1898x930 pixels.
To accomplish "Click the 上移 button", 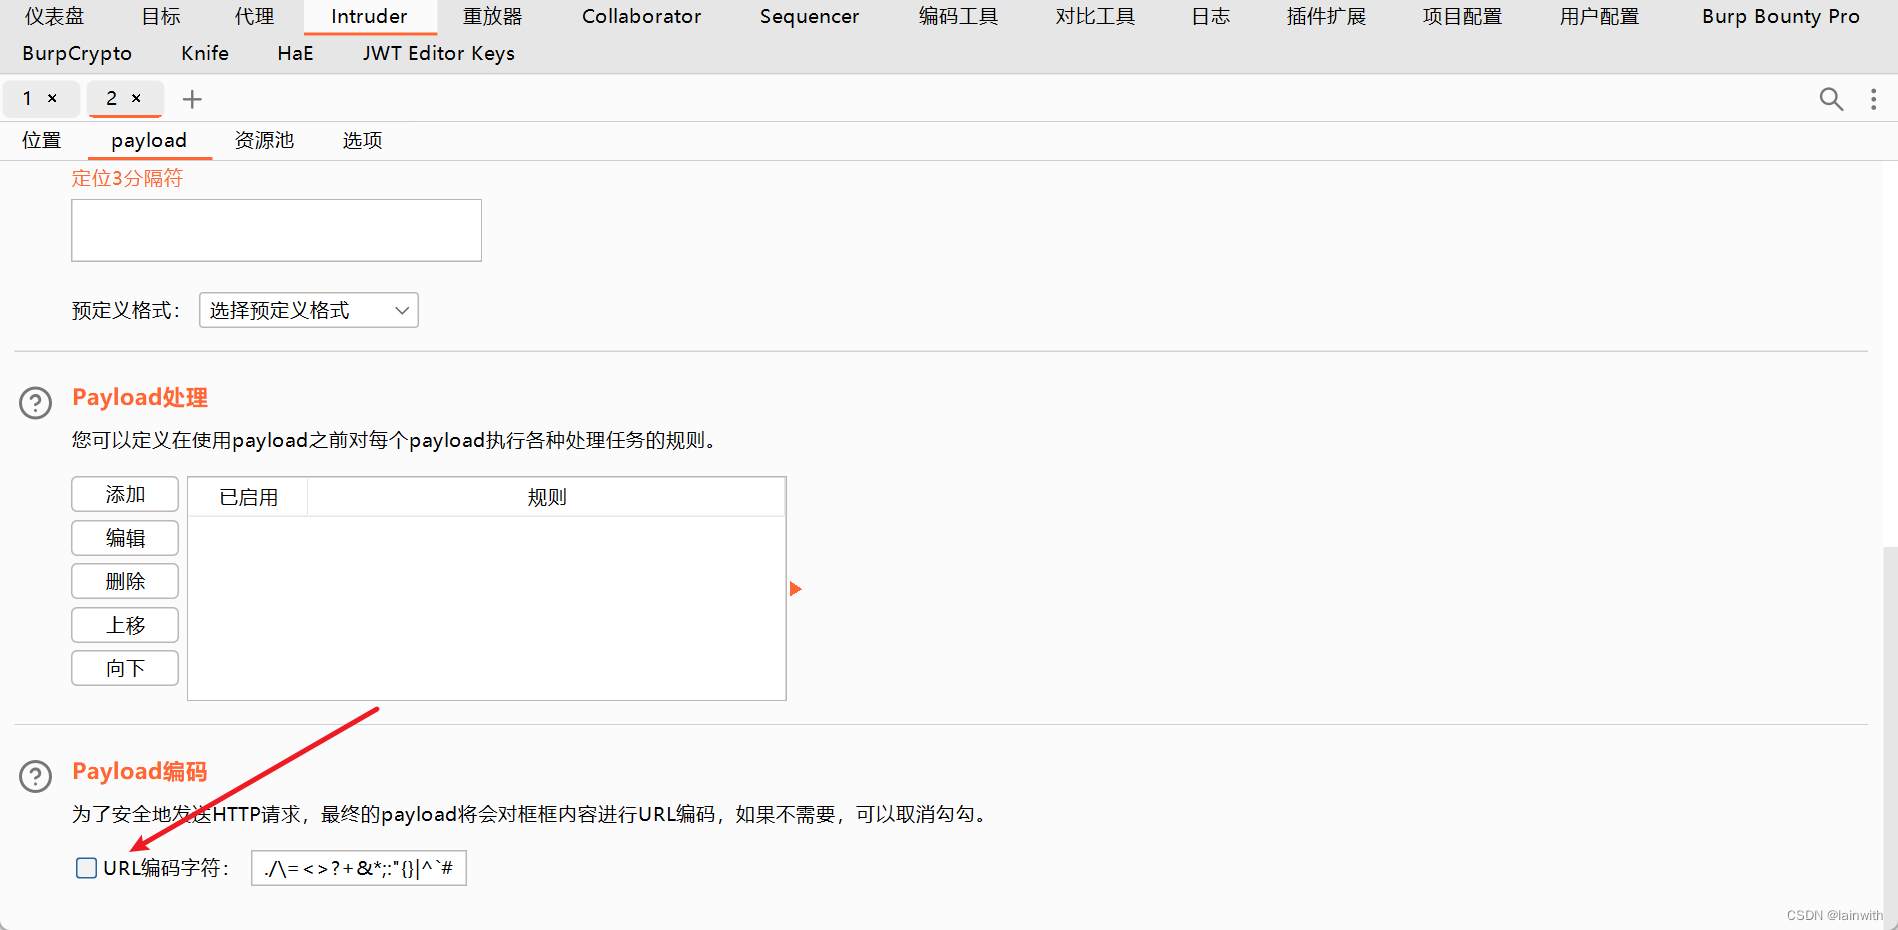I will (x=125, y=625).
